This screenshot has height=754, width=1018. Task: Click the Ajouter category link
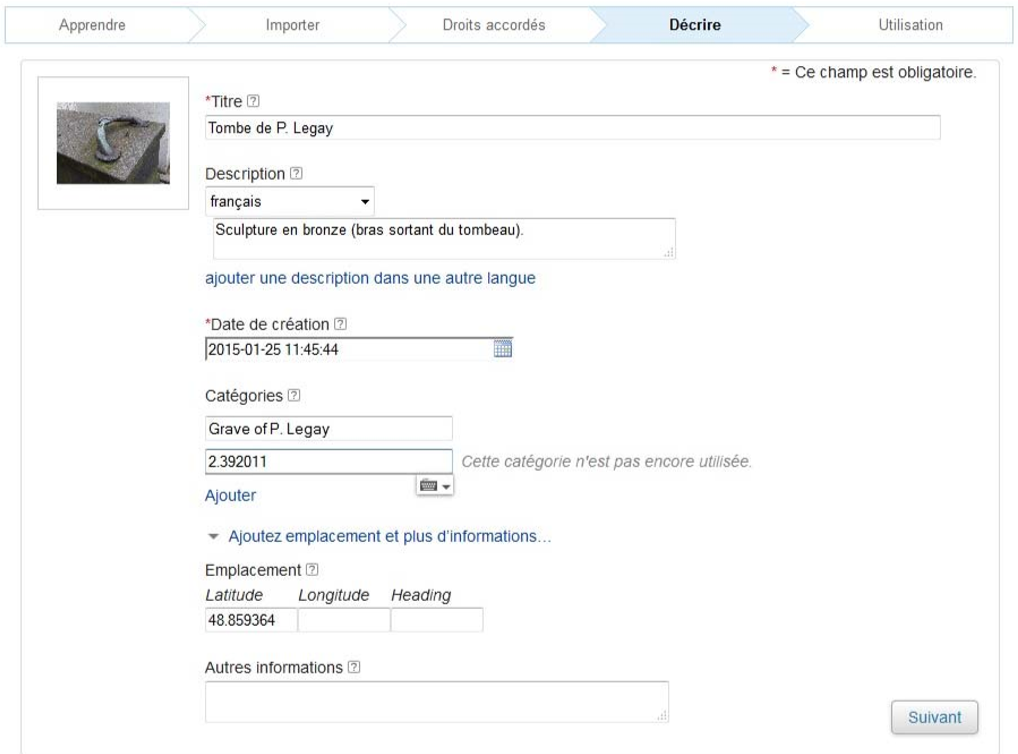coord(230,496)
